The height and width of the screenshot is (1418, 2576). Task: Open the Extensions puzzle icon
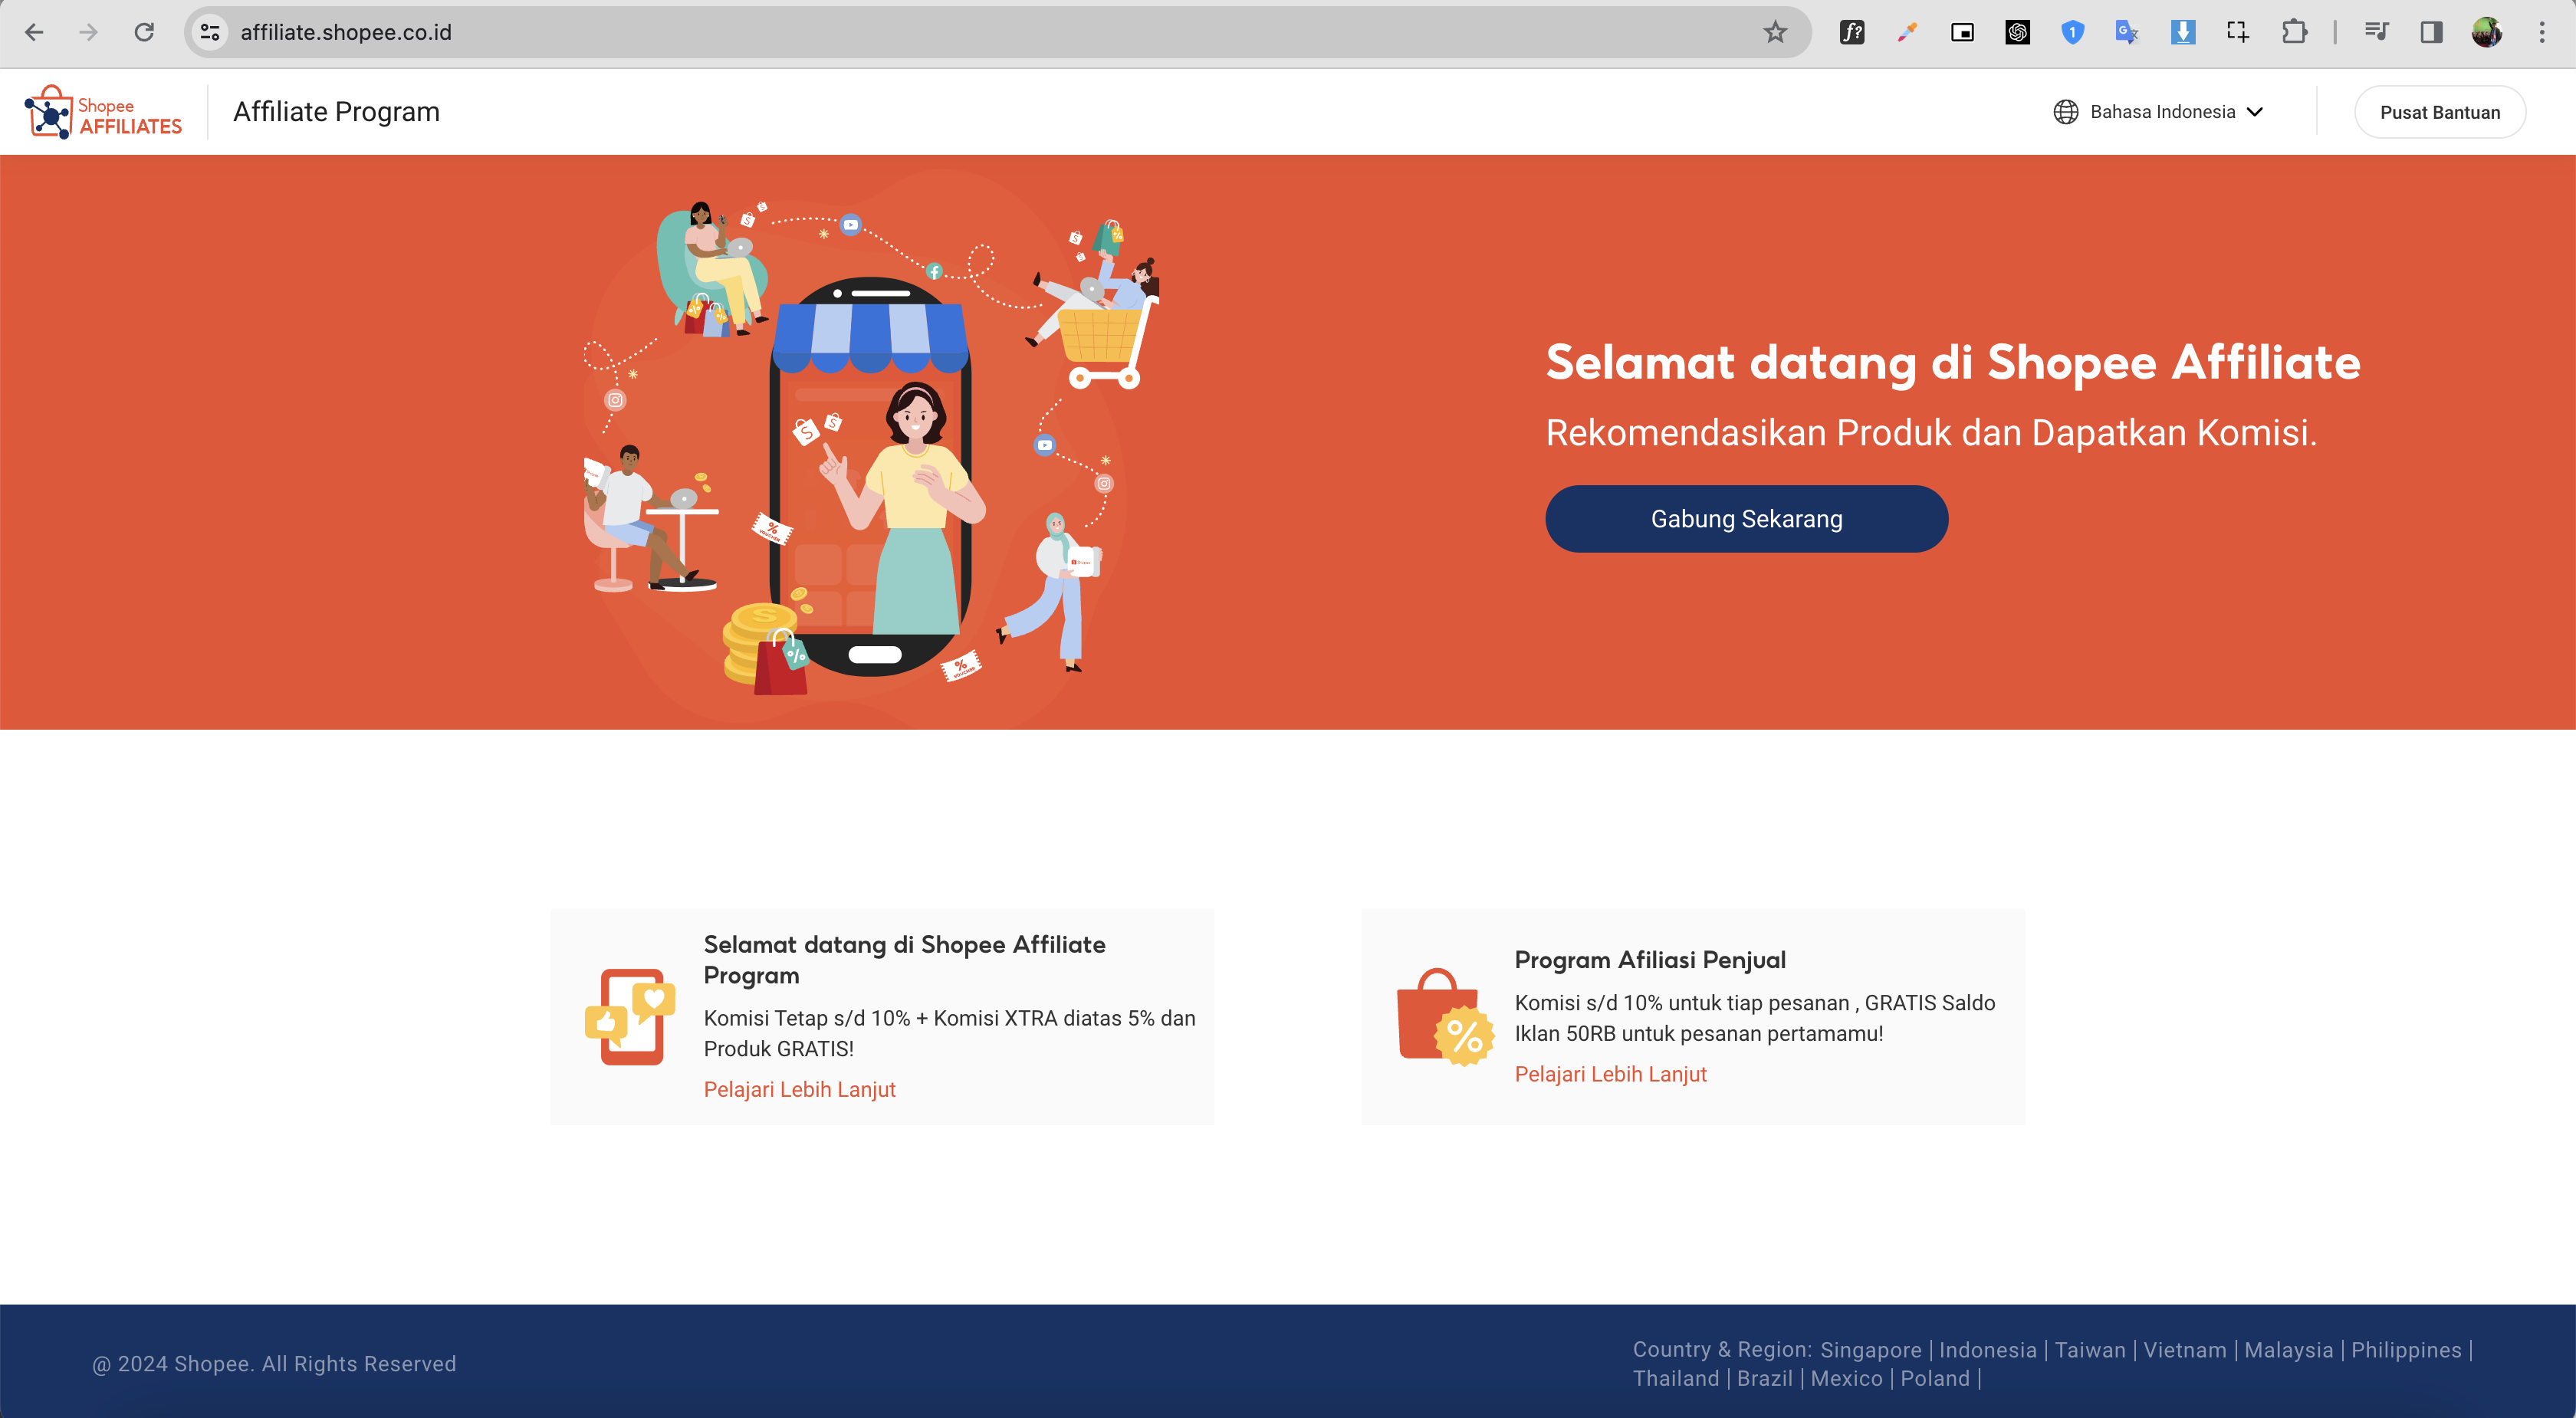tap(2294, 32)
